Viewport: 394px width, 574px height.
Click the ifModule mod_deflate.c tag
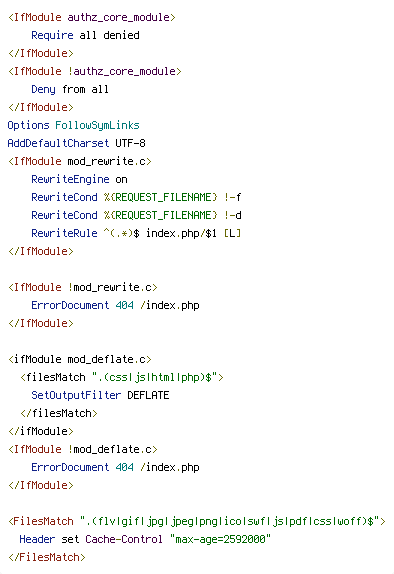tap(80, 359)
